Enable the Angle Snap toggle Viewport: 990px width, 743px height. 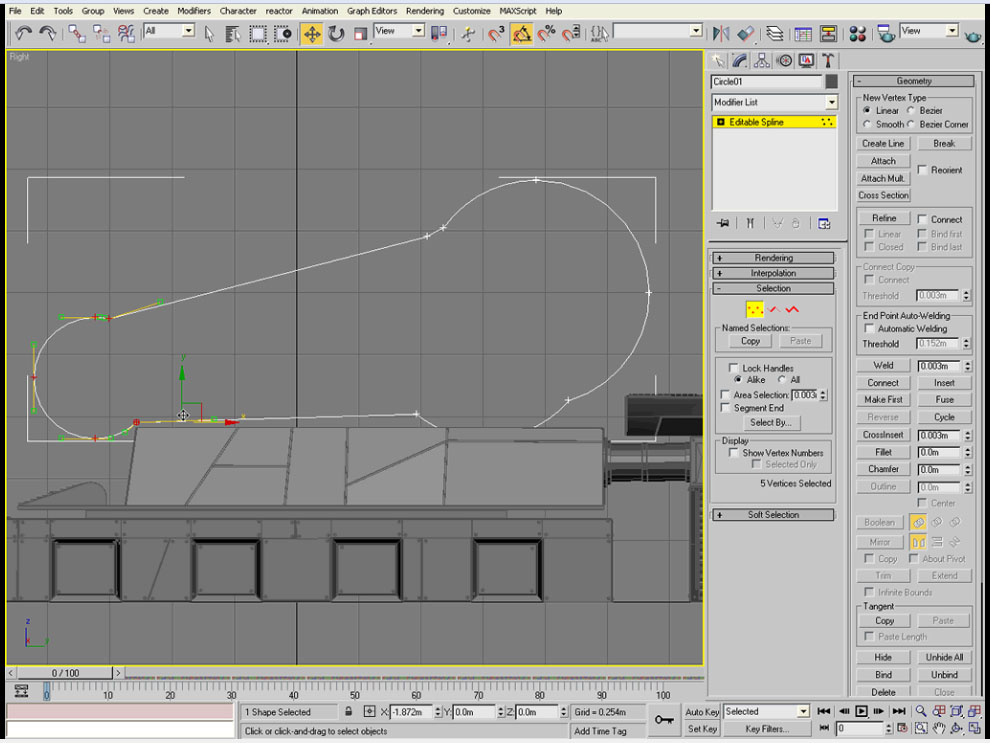(521, 32)
